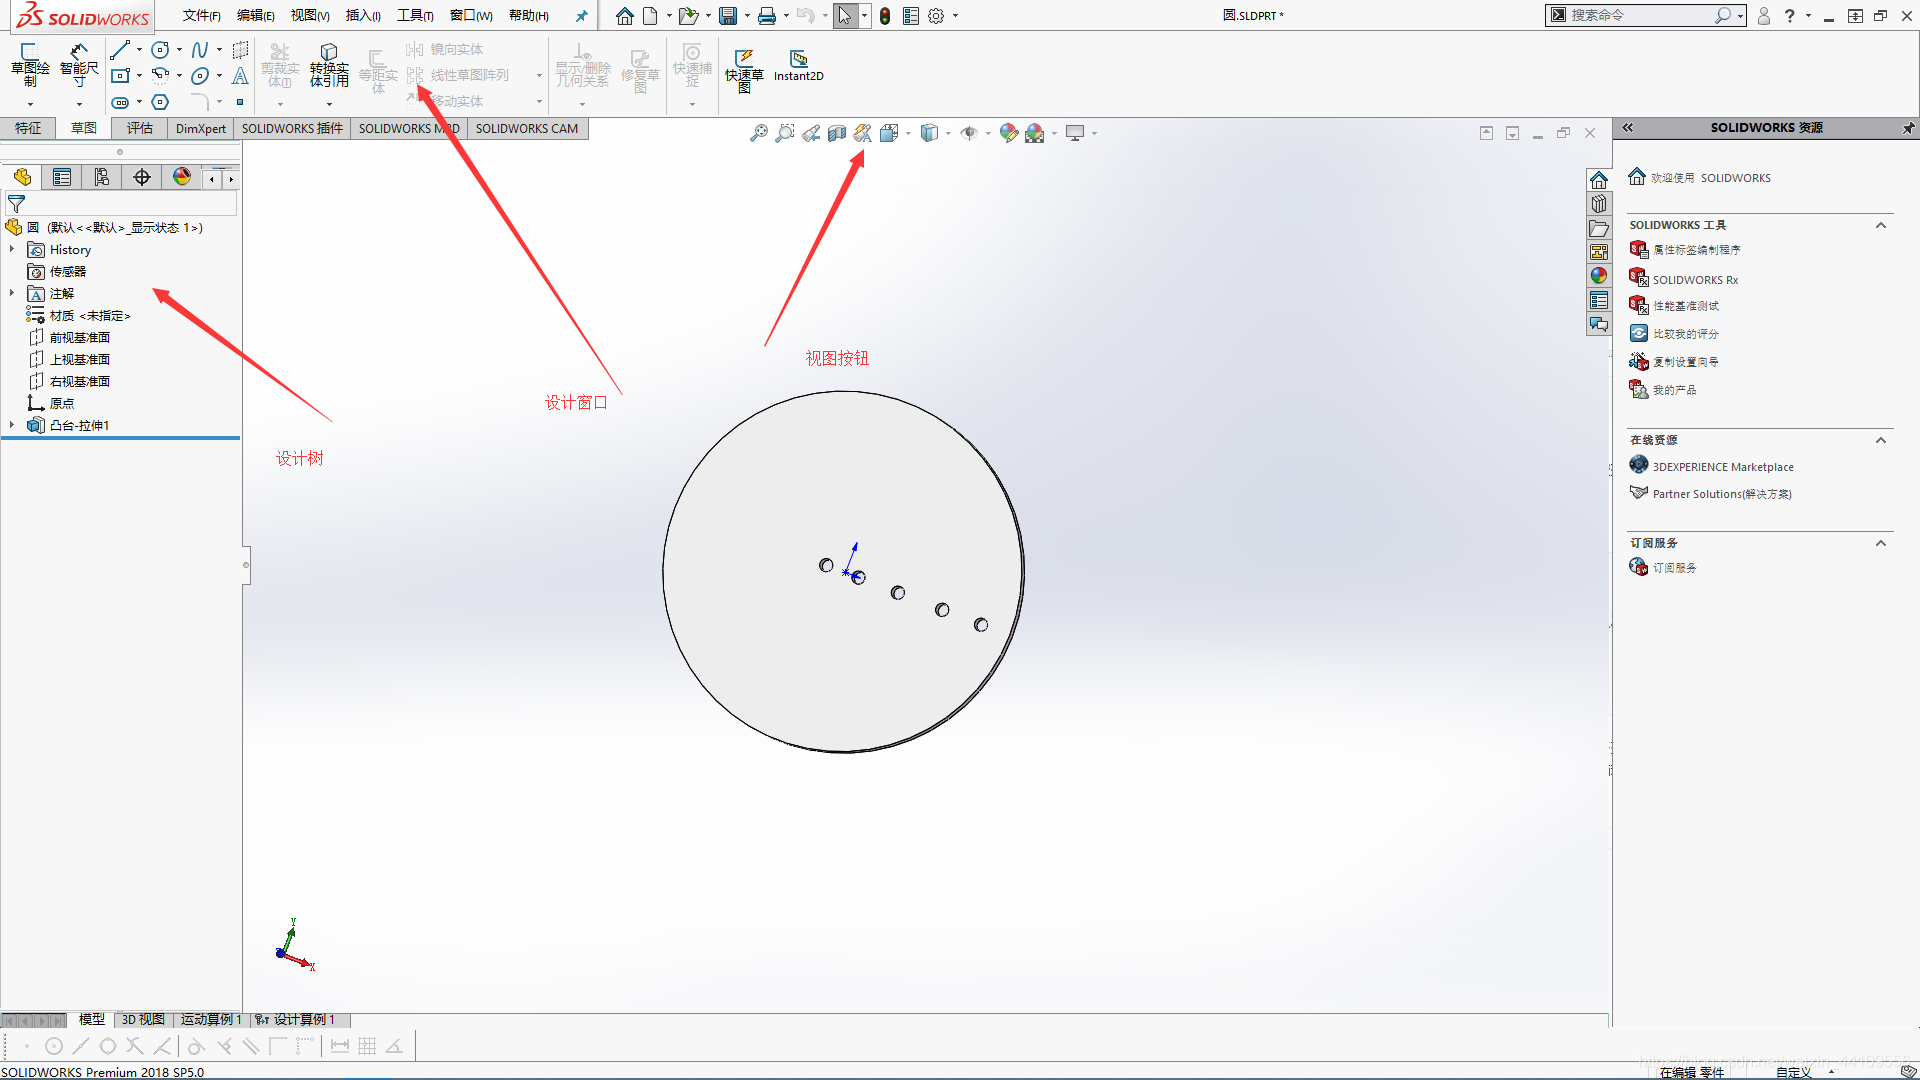Viewport: 1920px width, 1080px height.
Task: Click the DisplayManager color ball tab
Action: 182,178
